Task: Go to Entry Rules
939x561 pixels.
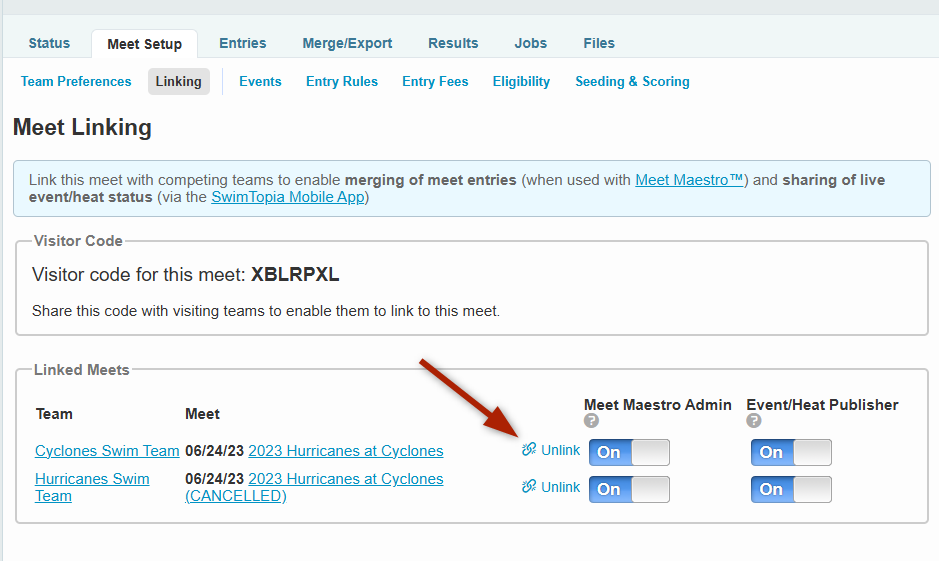Action: click(342, 81)
